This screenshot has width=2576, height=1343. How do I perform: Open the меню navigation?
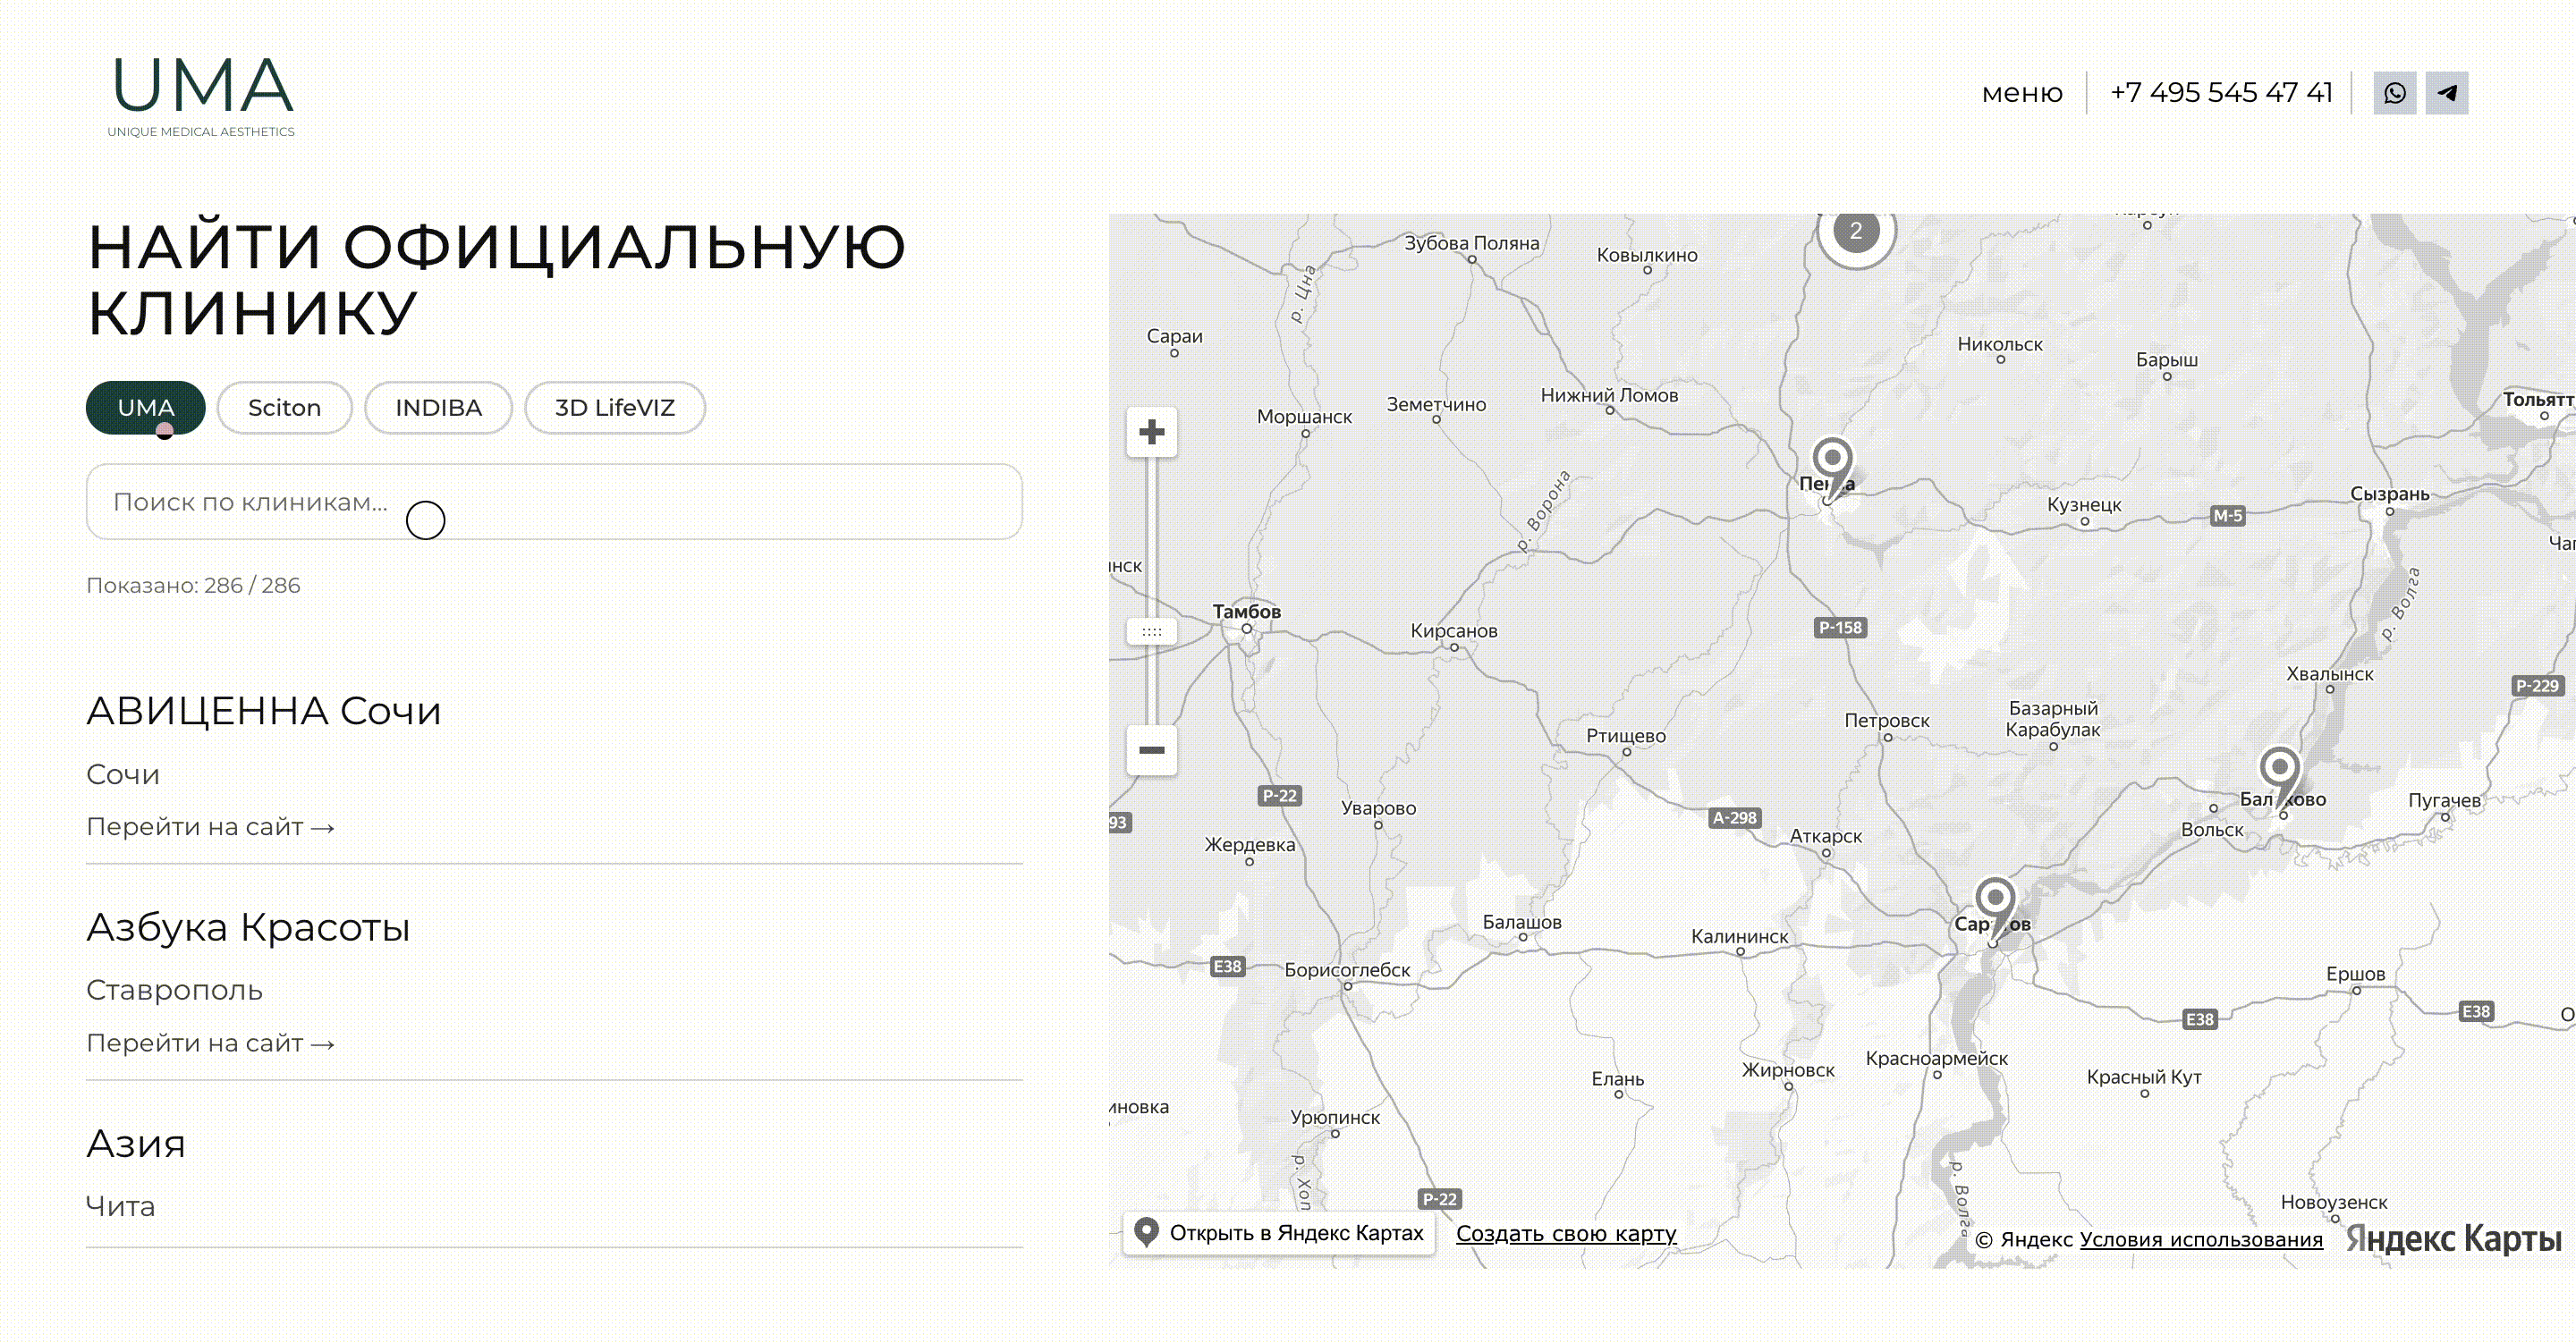pyautogui.click(x=2022, y=93)
